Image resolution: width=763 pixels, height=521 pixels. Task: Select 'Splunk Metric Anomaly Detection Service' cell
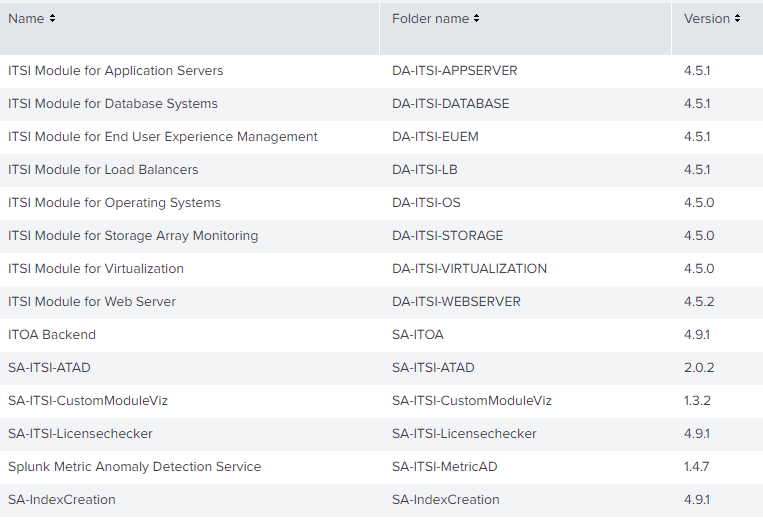pos(134,467)
